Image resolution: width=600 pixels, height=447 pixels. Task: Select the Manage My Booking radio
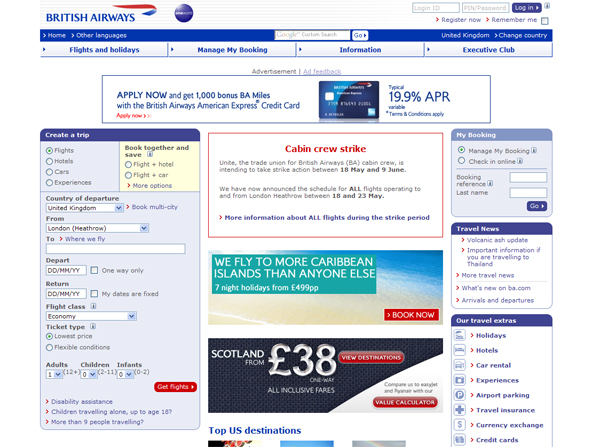[461, 150]
